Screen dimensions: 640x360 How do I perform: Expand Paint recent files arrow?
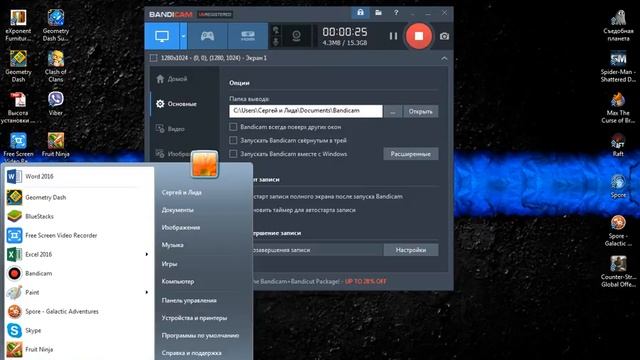pyautogui.click(x=147, y=292)
